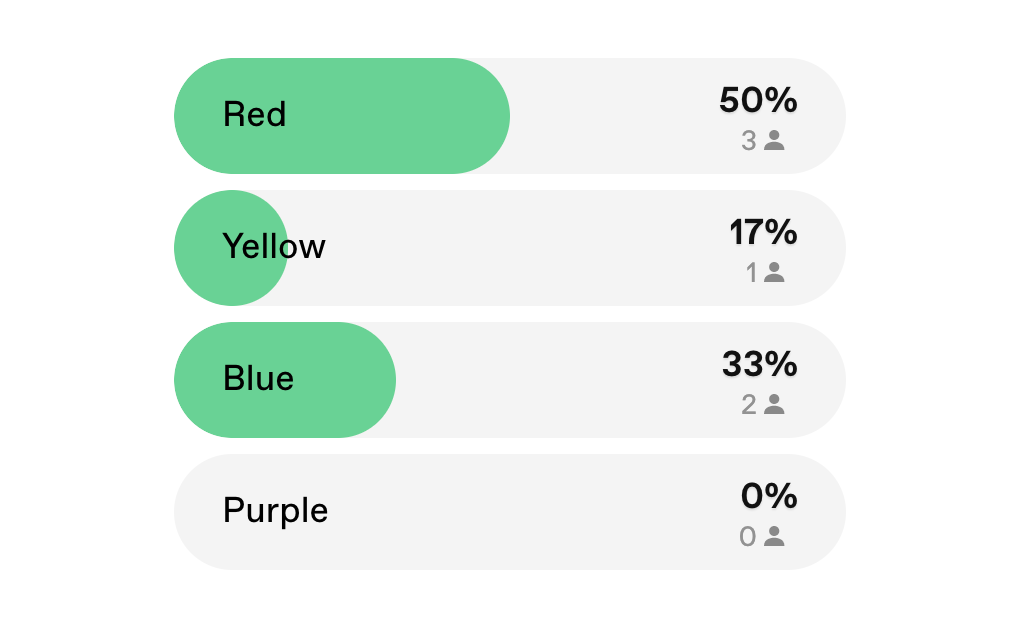Click the 0% result for Purple
Image resolution: width=1020 pixels, height=638 pixels.
769,496
